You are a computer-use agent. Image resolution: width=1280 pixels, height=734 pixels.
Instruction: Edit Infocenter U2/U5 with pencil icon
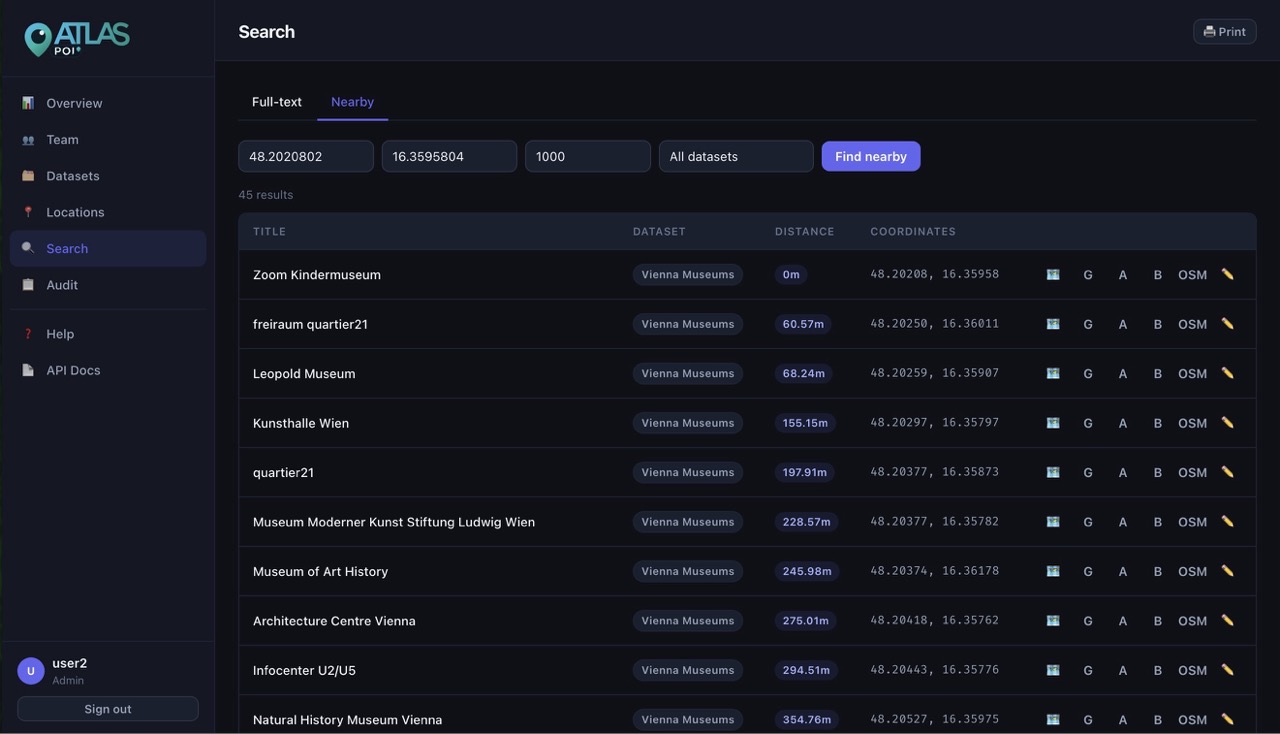click(x=1227, y=670)
